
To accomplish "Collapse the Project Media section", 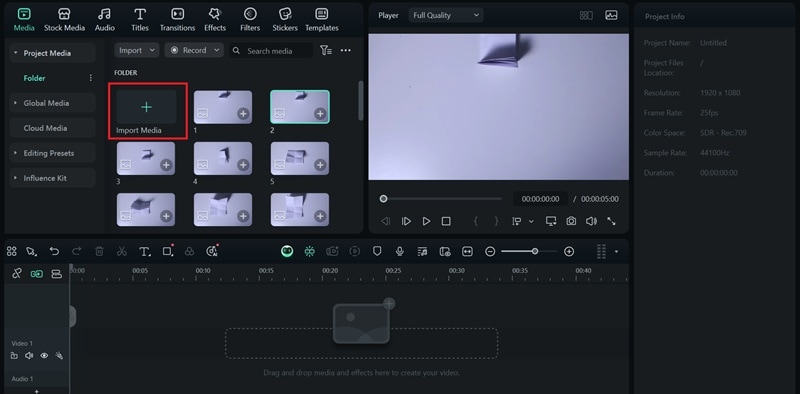I will (x=15, y=53).
